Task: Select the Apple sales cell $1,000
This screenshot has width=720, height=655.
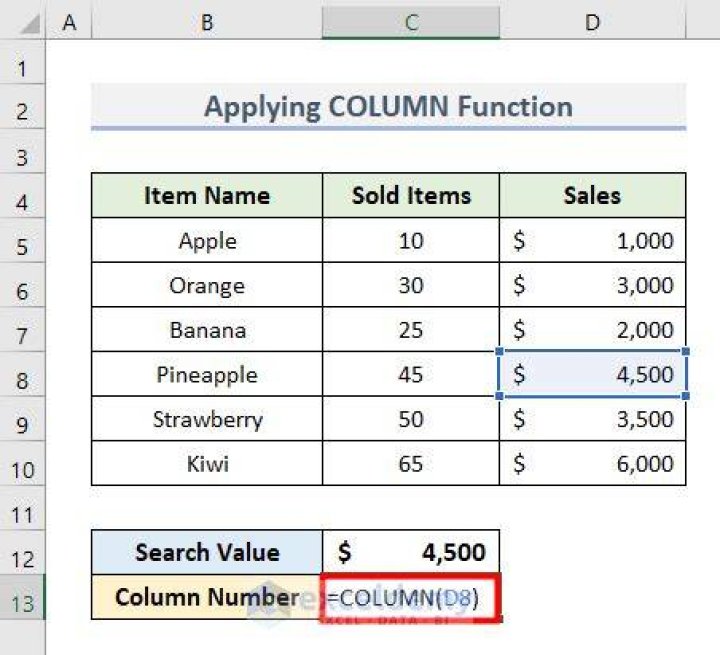Action: coord(592,240)
